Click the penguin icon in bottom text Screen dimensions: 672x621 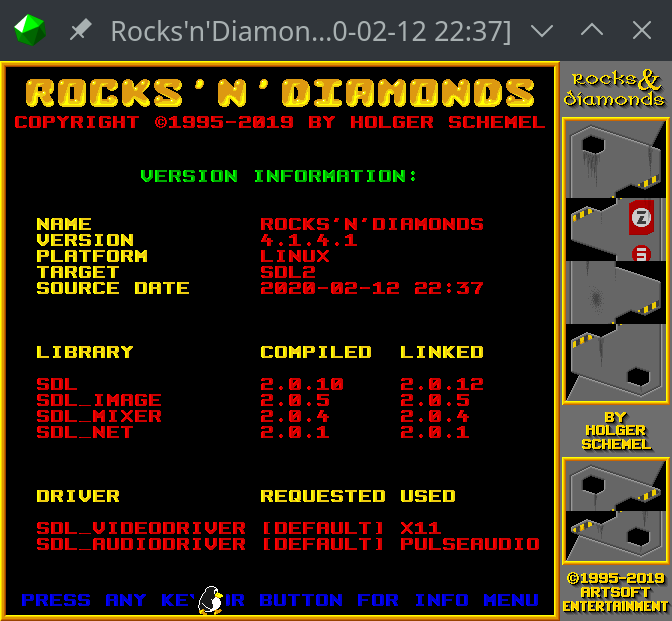point(210,599)
